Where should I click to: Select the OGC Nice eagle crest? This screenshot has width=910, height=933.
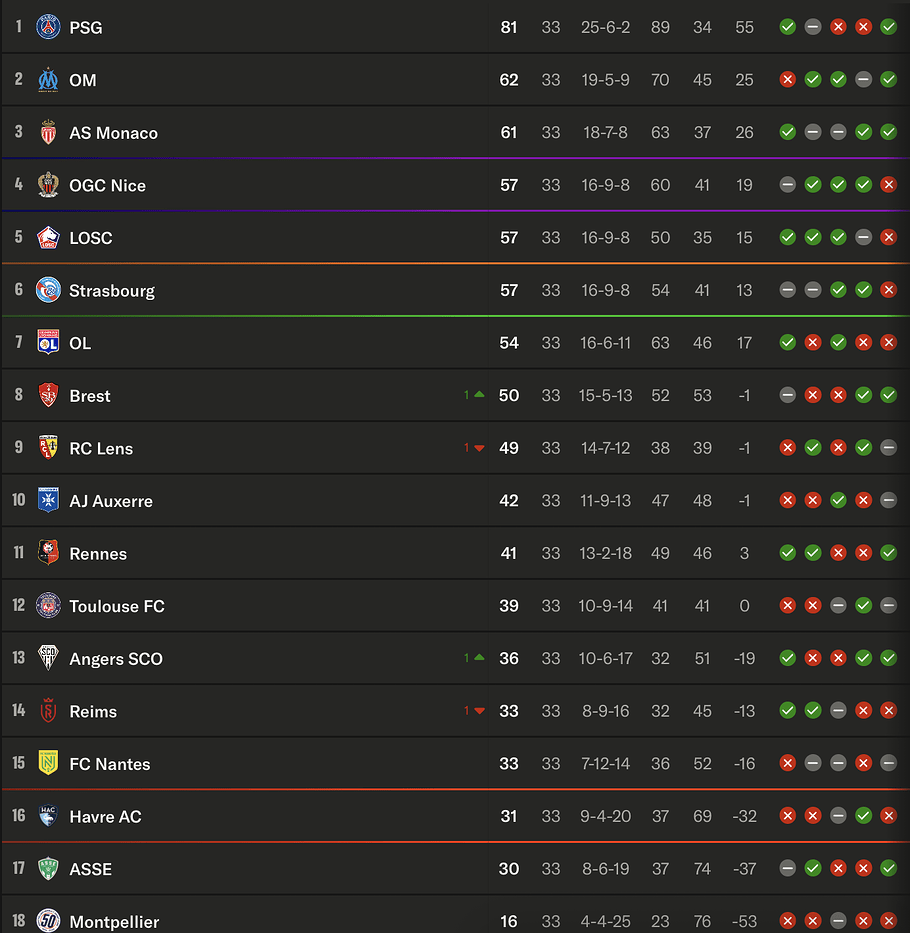(48, 185)
